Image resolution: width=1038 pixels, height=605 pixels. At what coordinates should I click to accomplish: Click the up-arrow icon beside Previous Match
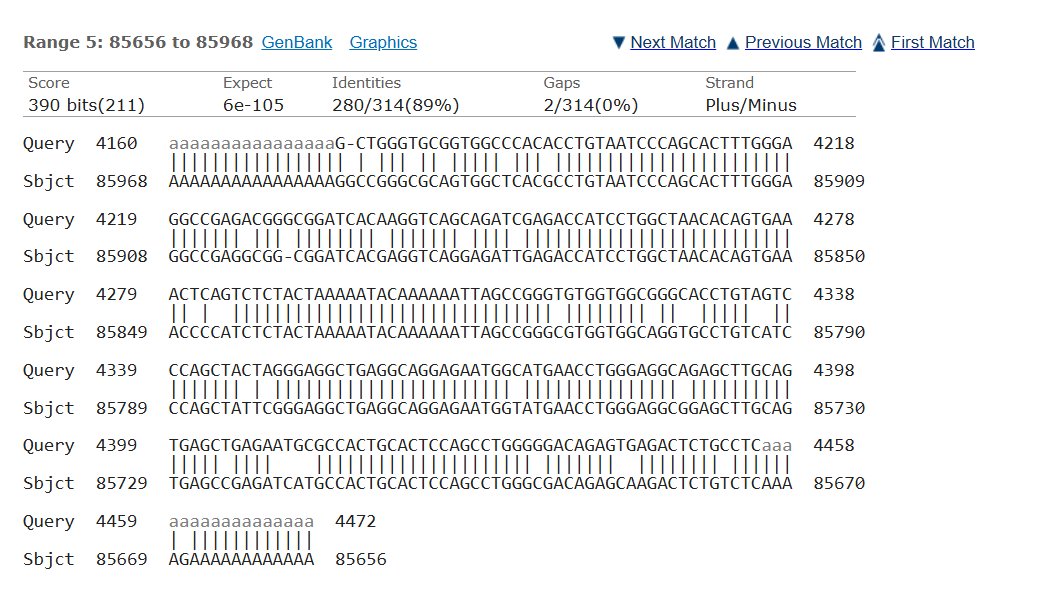coord(733,43)
